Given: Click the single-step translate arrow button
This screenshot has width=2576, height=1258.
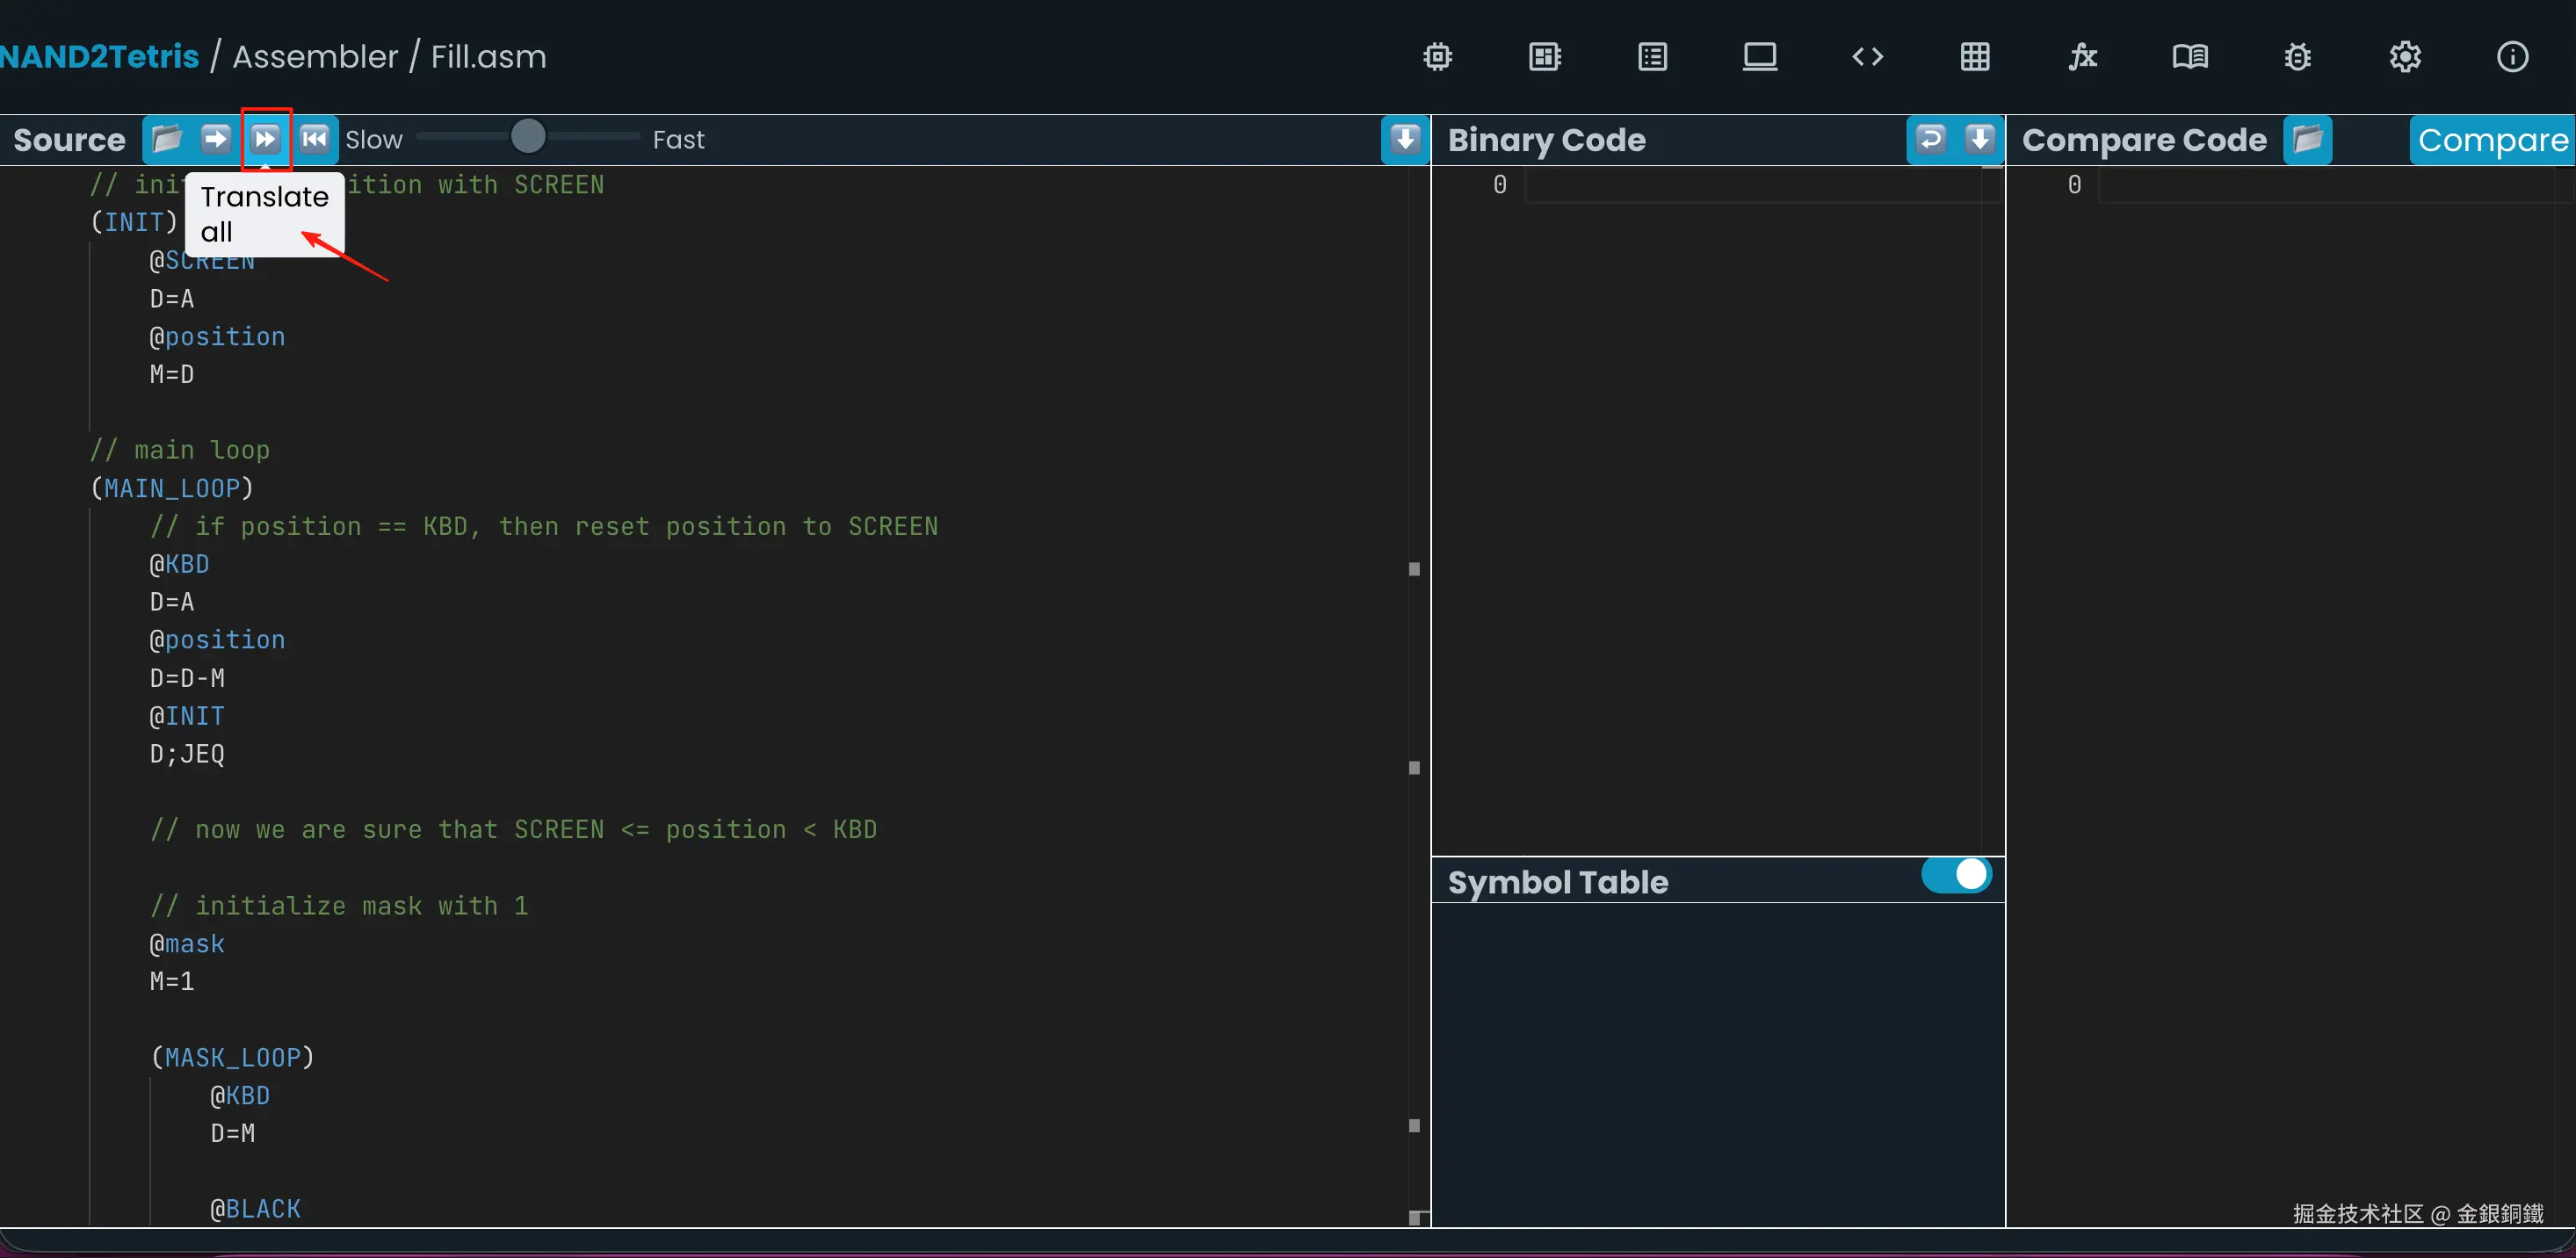Looking at the screenshot, I should [x=215, y=139].
